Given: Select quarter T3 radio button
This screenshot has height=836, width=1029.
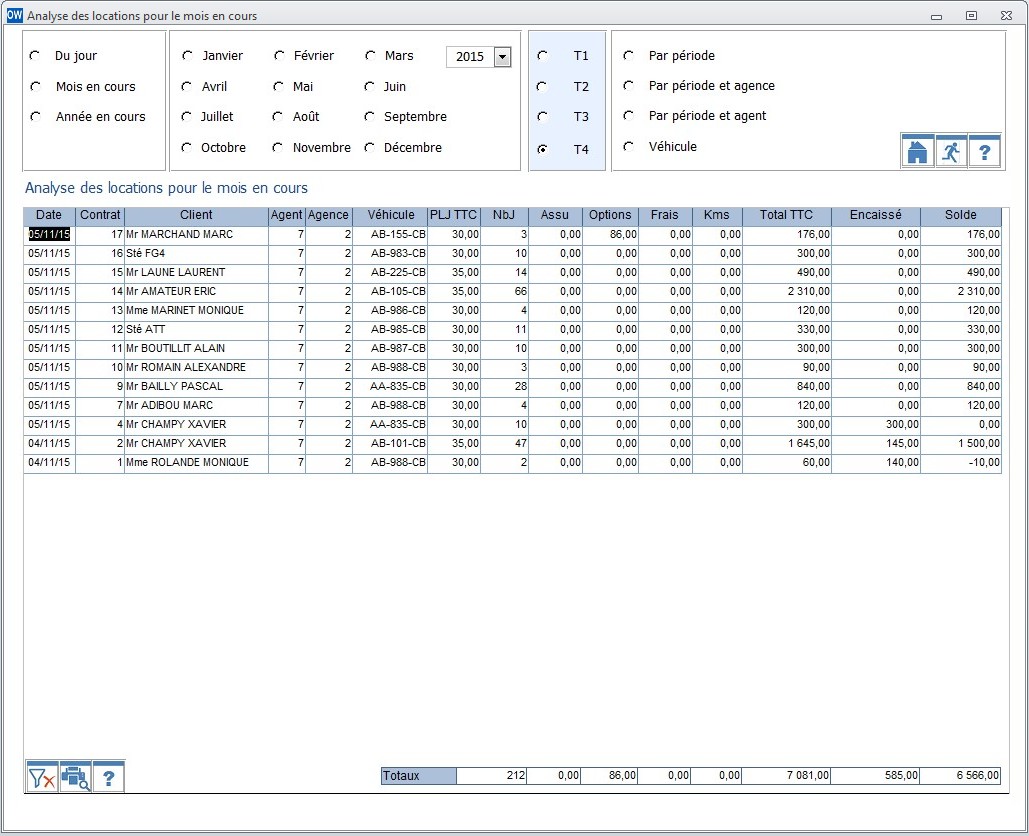Looking at the screenshot, I should [x=543, y=117].
